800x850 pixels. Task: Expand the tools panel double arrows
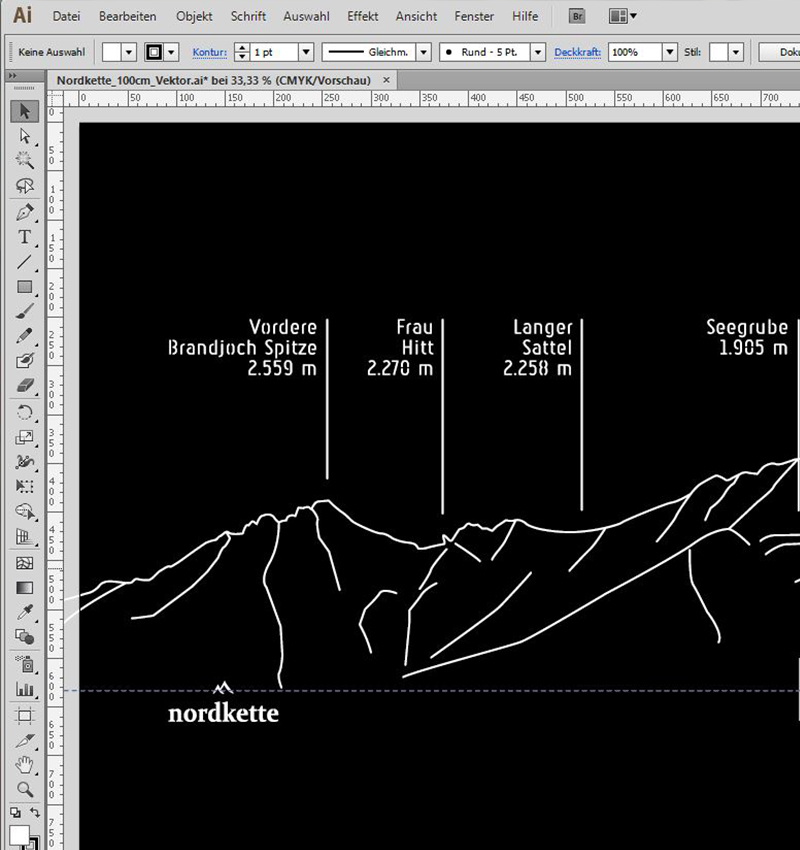click(x=12, y=76)
